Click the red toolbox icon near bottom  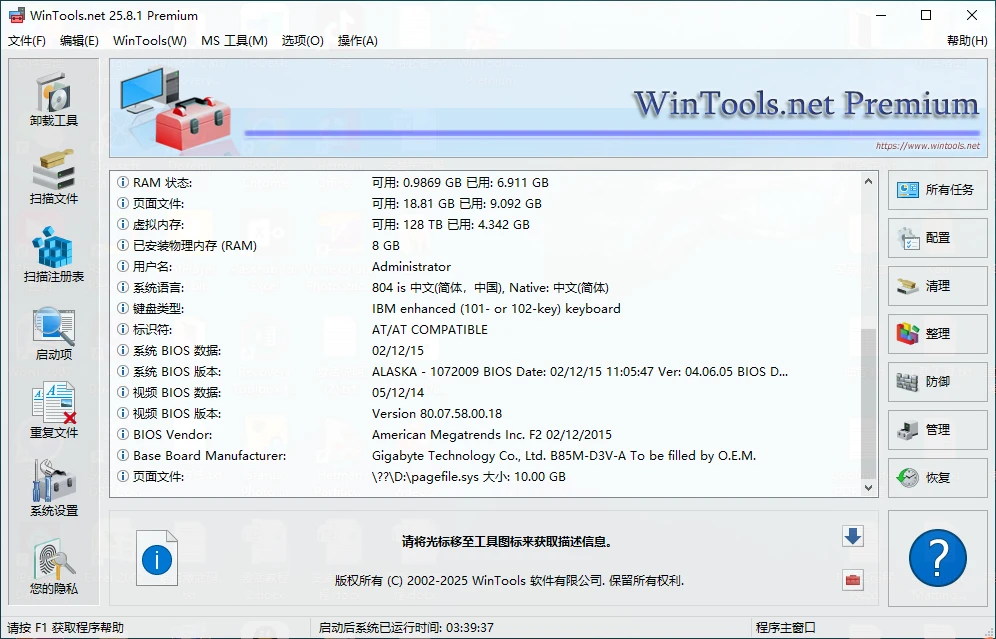tap(852, 580)
